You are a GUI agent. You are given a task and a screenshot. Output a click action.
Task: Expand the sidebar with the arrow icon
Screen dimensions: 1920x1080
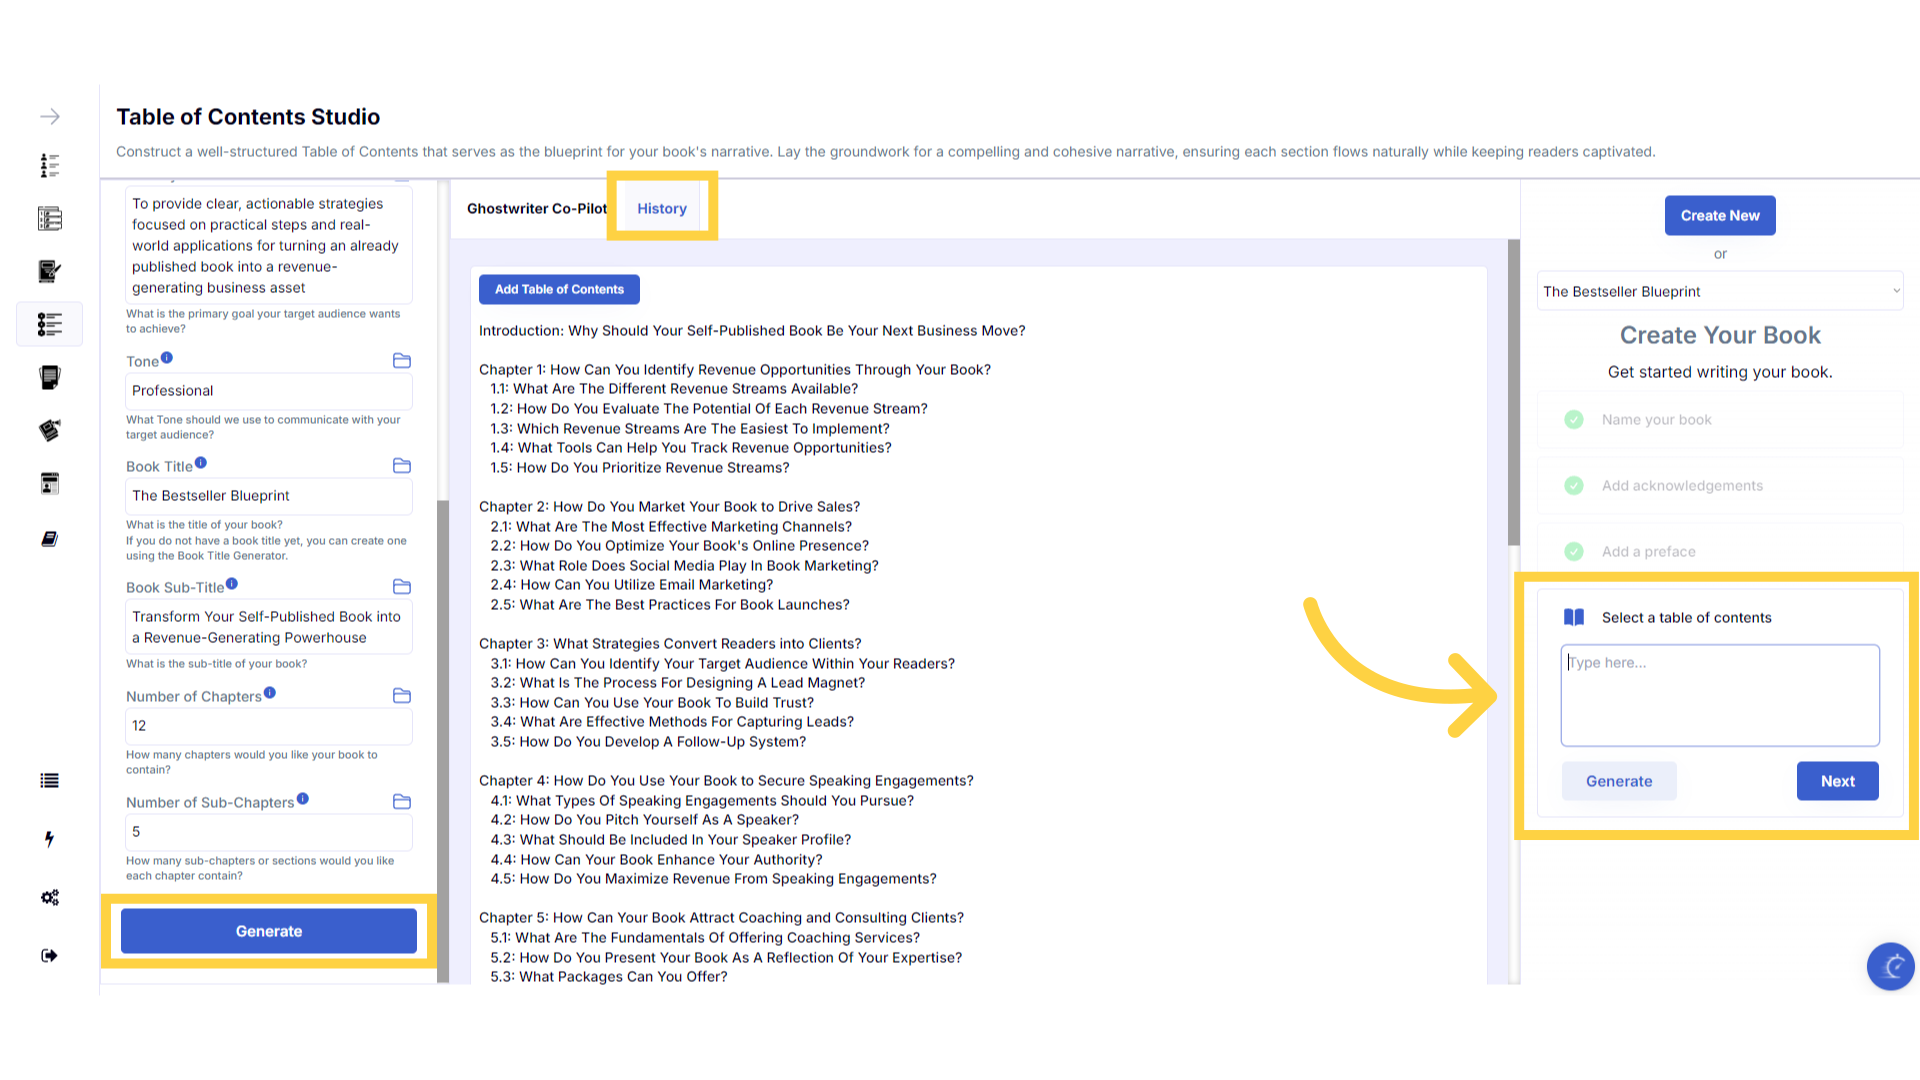(49, 117)
